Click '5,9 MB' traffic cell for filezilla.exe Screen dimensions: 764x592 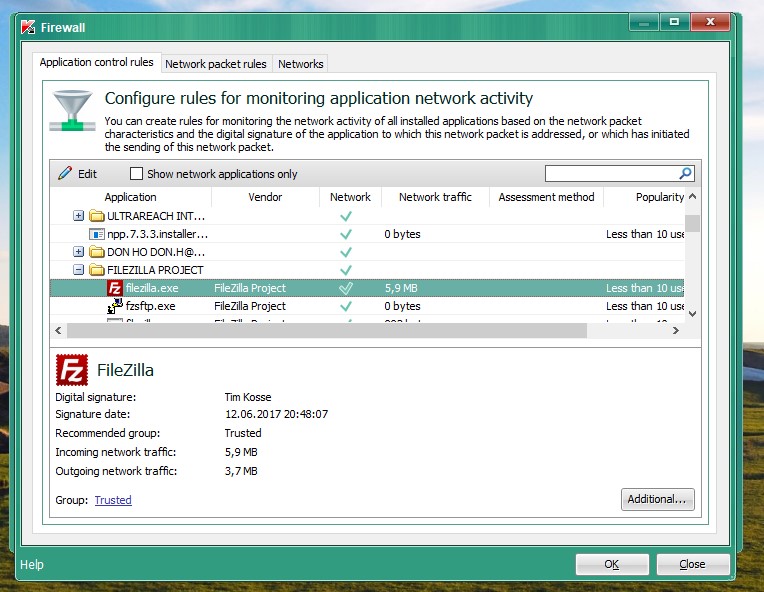pos(401,288)
